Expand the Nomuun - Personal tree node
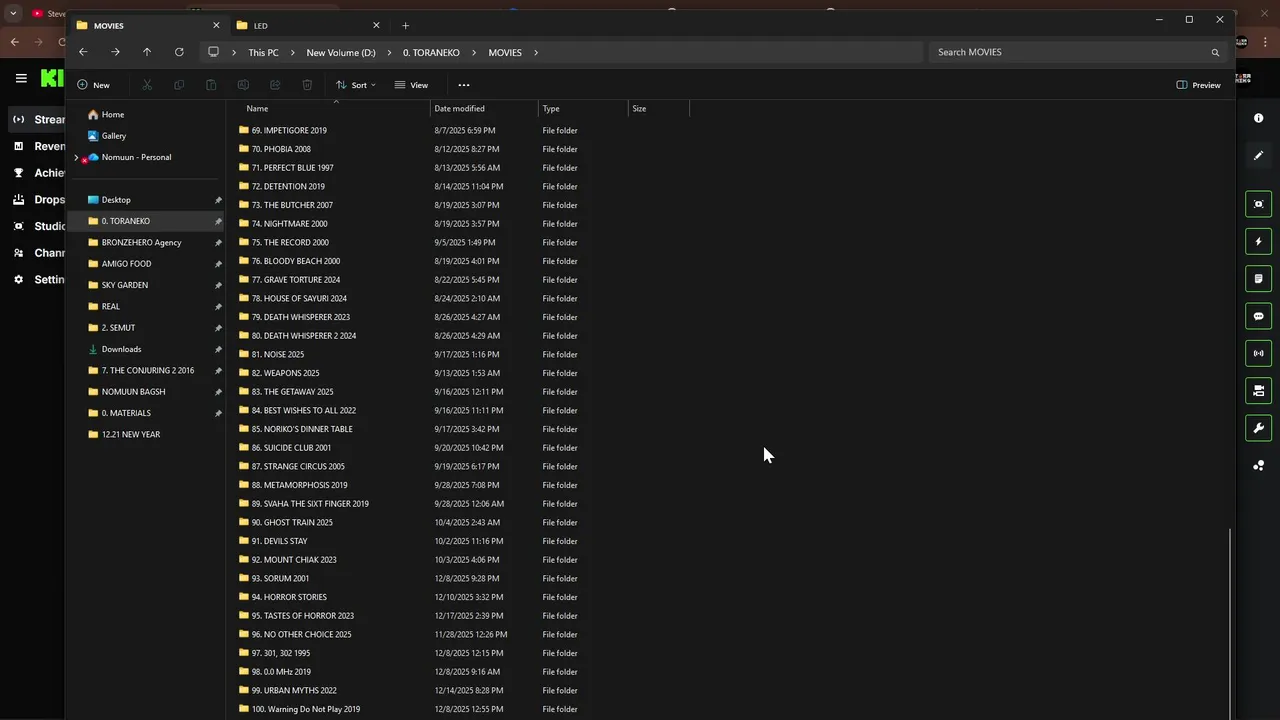The width and height of the screenshot is (1280, 720). (x=76, y=157)
